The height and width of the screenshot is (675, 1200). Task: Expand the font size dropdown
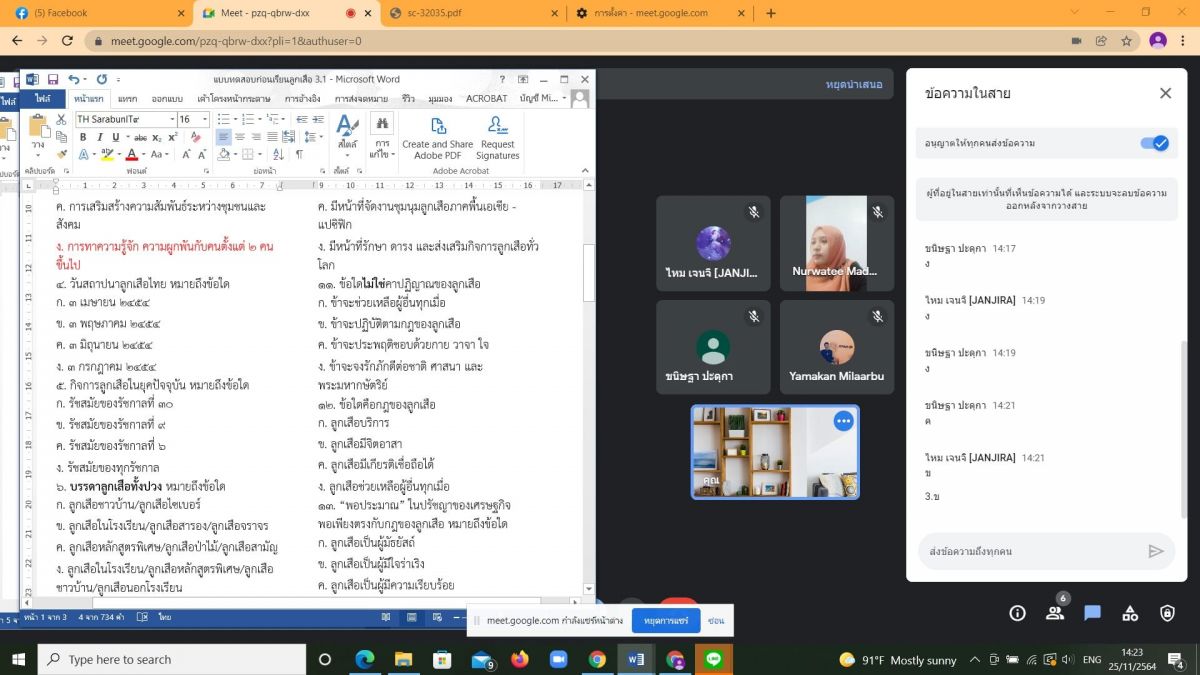point(205,119)
